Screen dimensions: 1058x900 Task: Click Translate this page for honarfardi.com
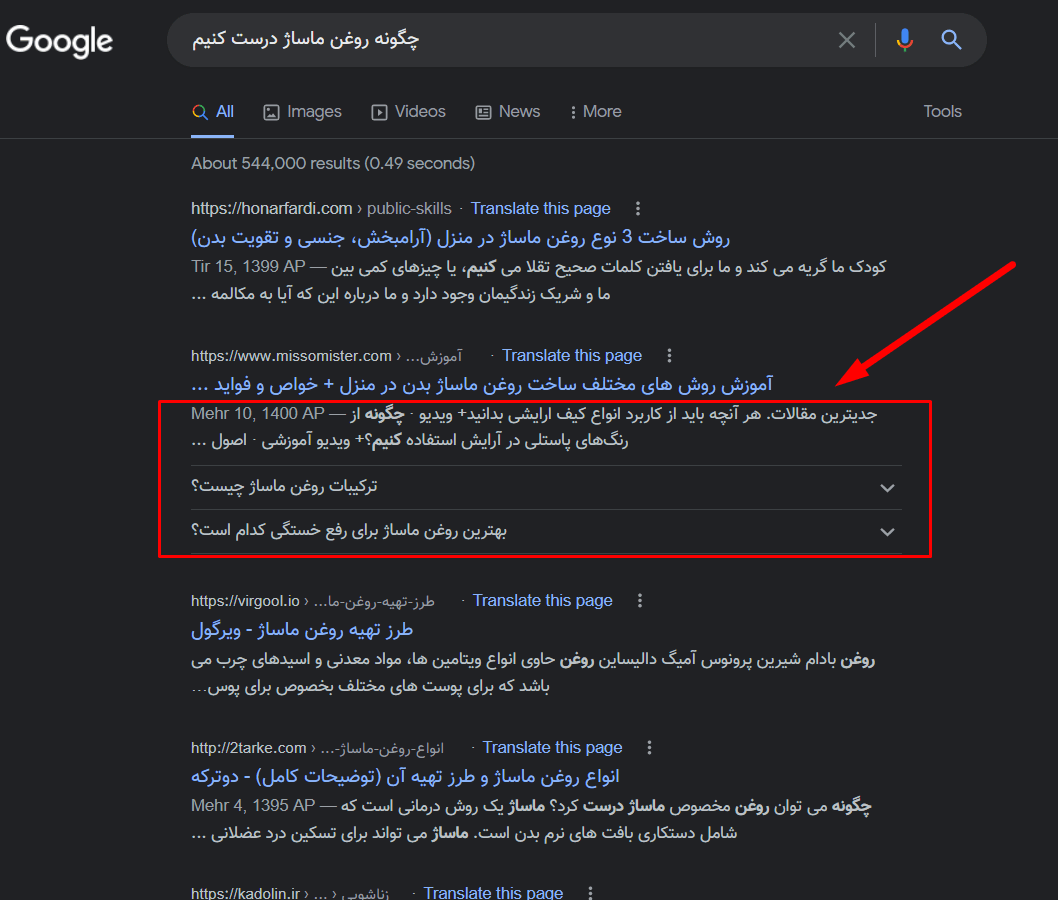(540, 209)
